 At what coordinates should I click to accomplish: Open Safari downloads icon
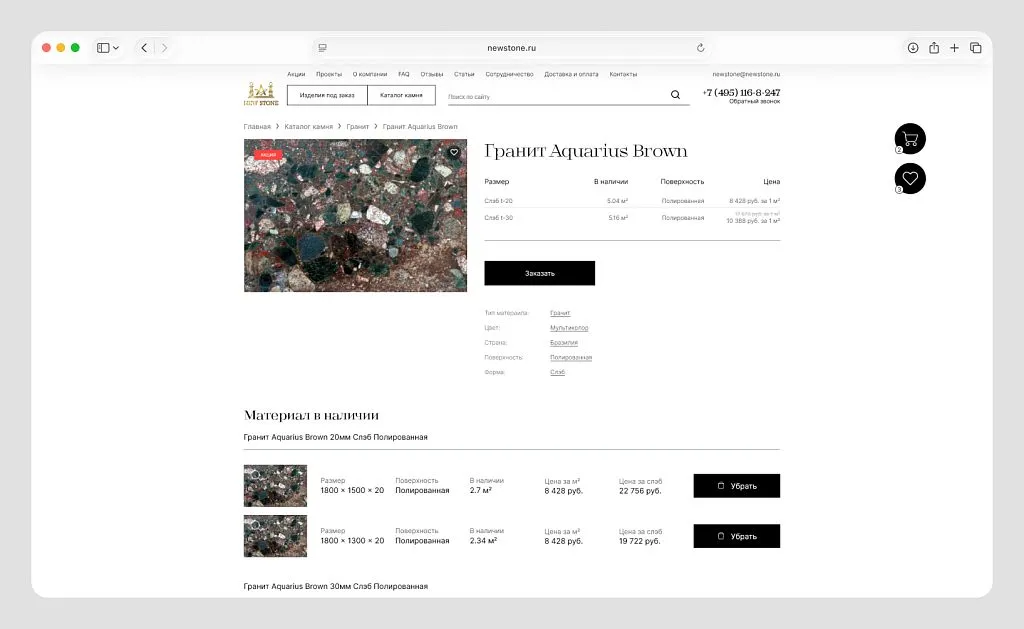[911, 47]
